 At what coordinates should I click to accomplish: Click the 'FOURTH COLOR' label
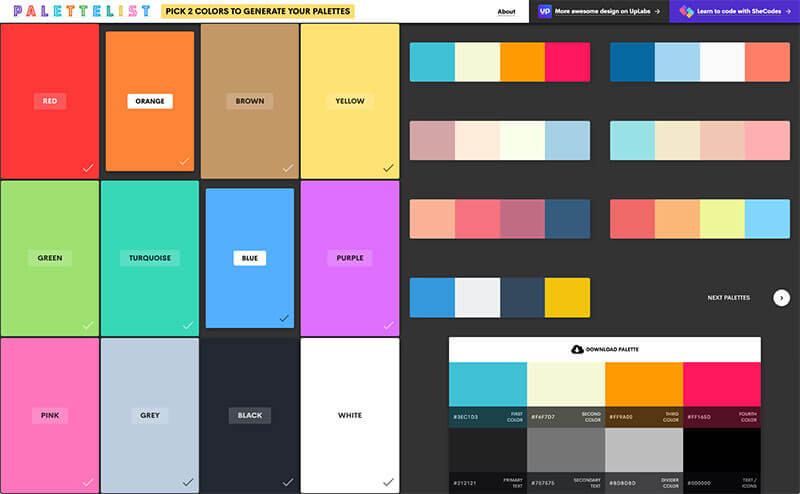point(748,417)
